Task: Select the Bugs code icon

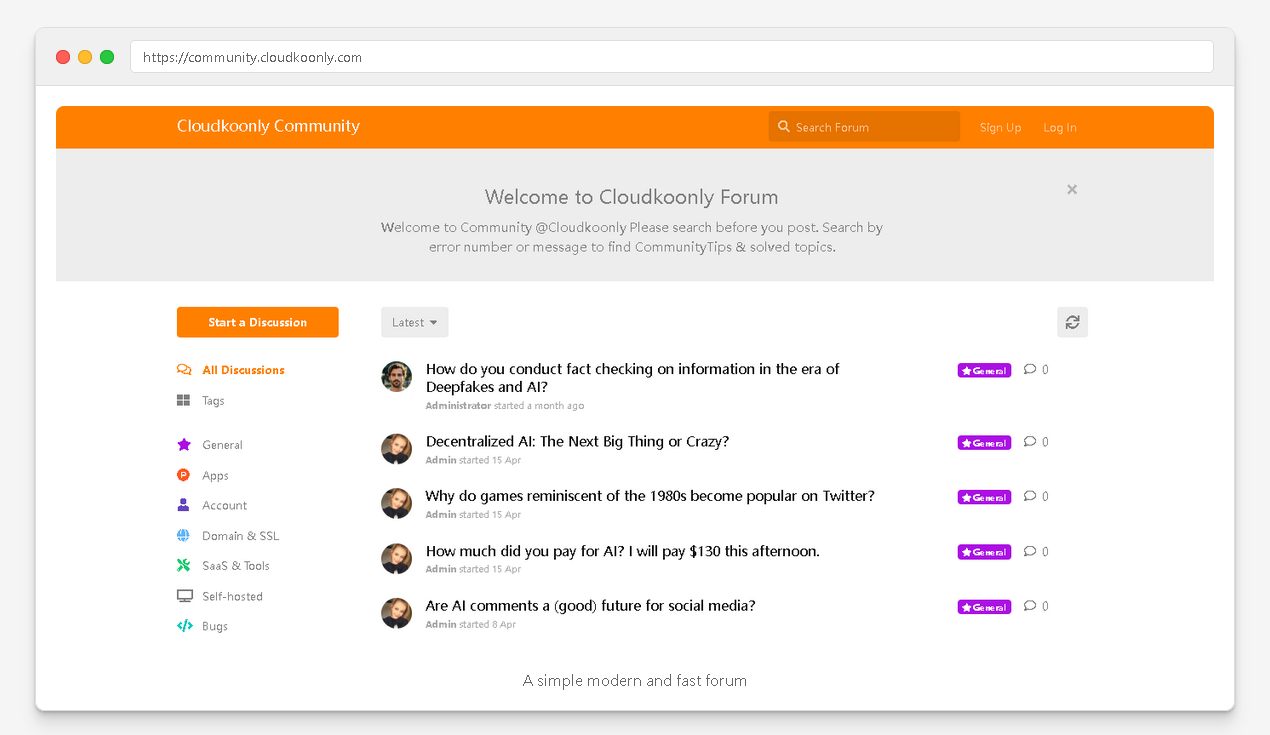Action: [184, 626]
